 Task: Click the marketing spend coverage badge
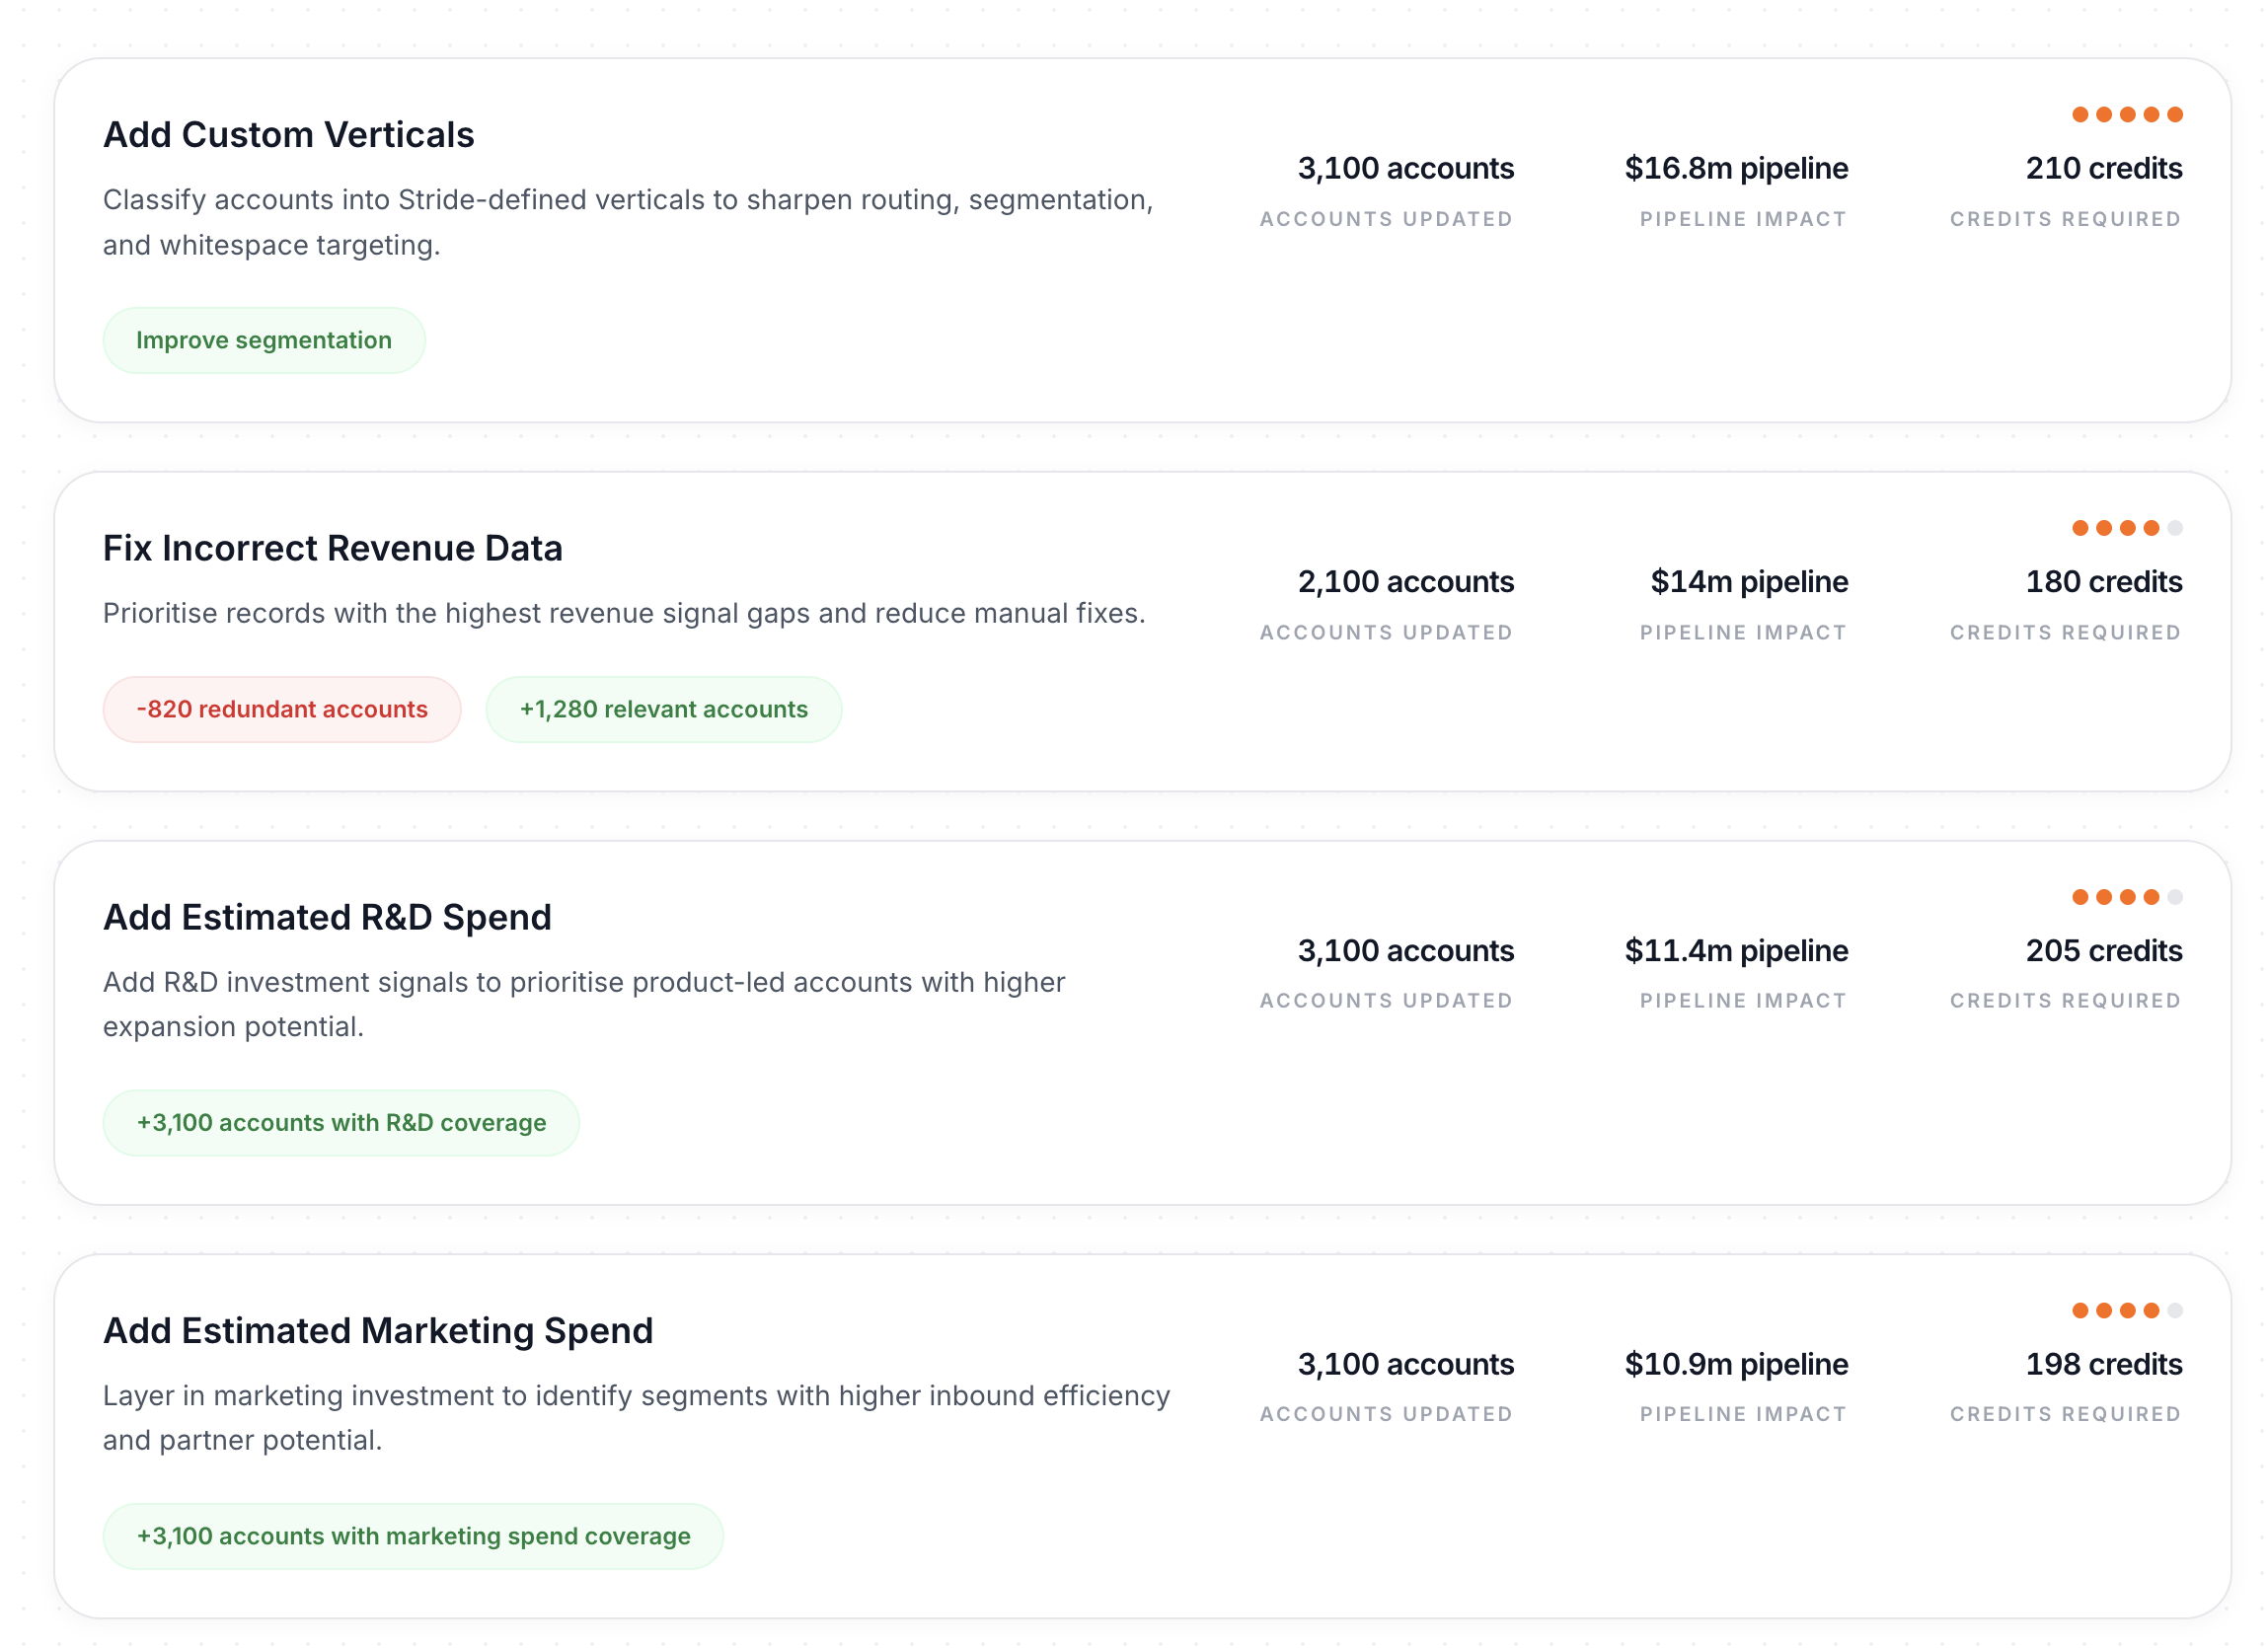[412, 1536]
